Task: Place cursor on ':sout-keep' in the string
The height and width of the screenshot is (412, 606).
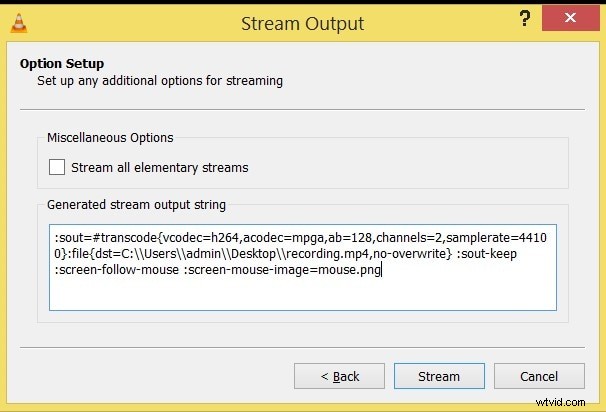Action: pyautogui.click(x=486, y=254)
